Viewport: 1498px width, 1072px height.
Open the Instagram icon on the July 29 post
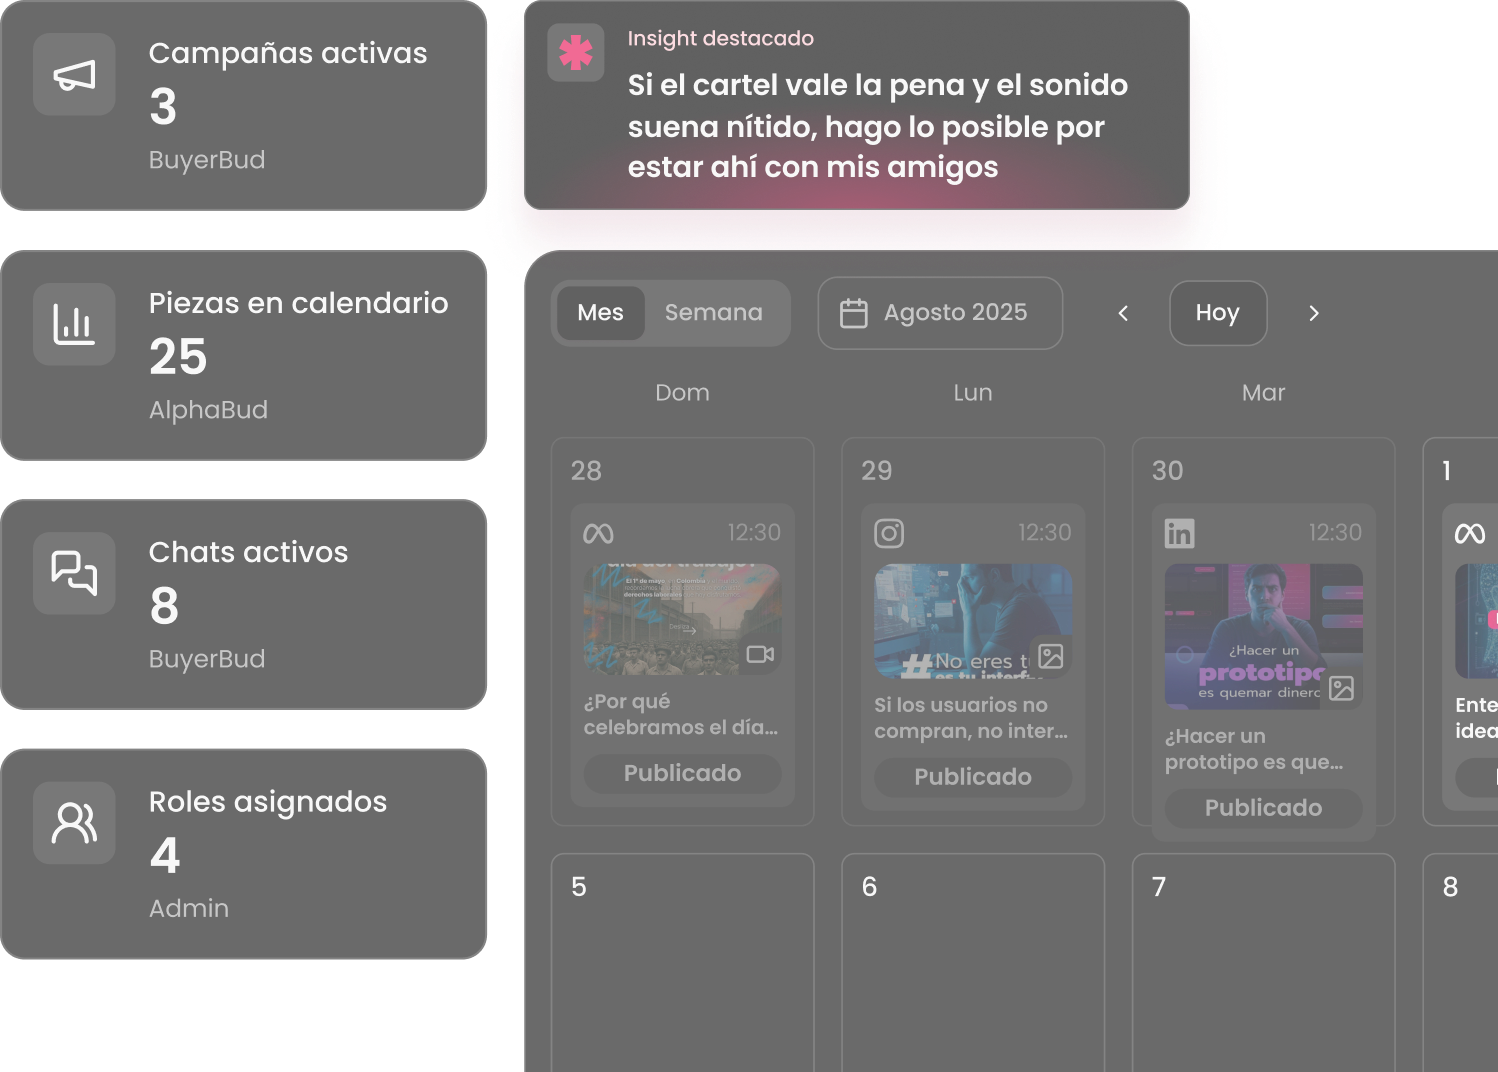[x=889, y=533]
